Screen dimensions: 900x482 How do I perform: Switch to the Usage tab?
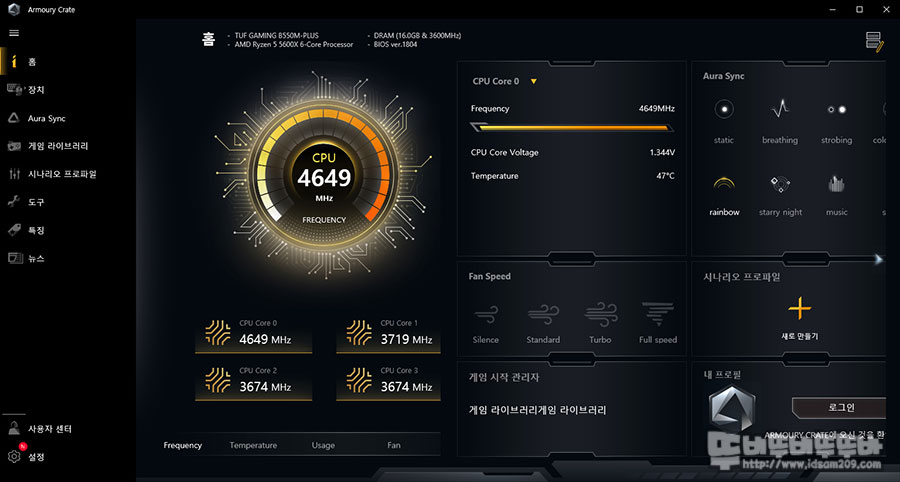tap(323, 445)
